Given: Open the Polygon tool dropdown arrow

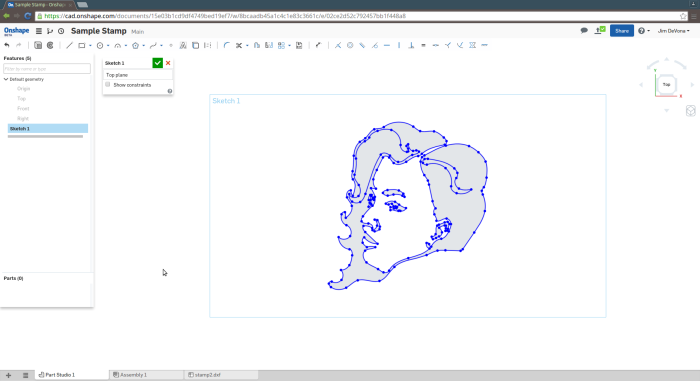Looking at the screenshot, I should (x=143, y=46).
